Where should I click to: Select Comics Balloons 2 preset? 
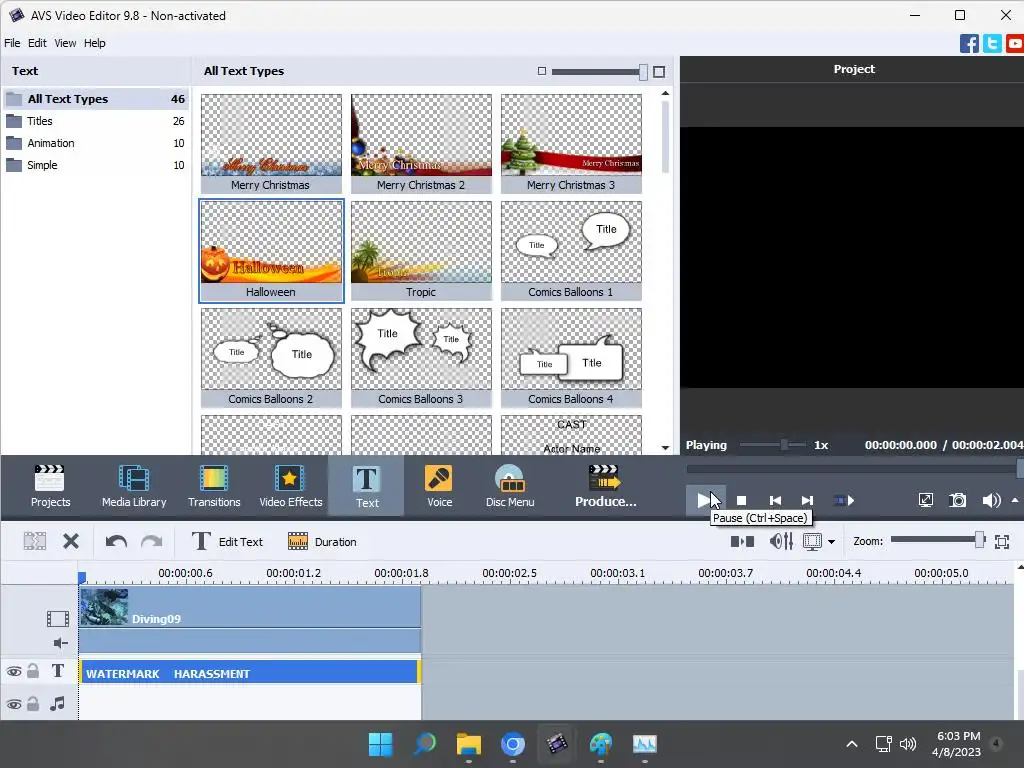(x=271, y=358)
